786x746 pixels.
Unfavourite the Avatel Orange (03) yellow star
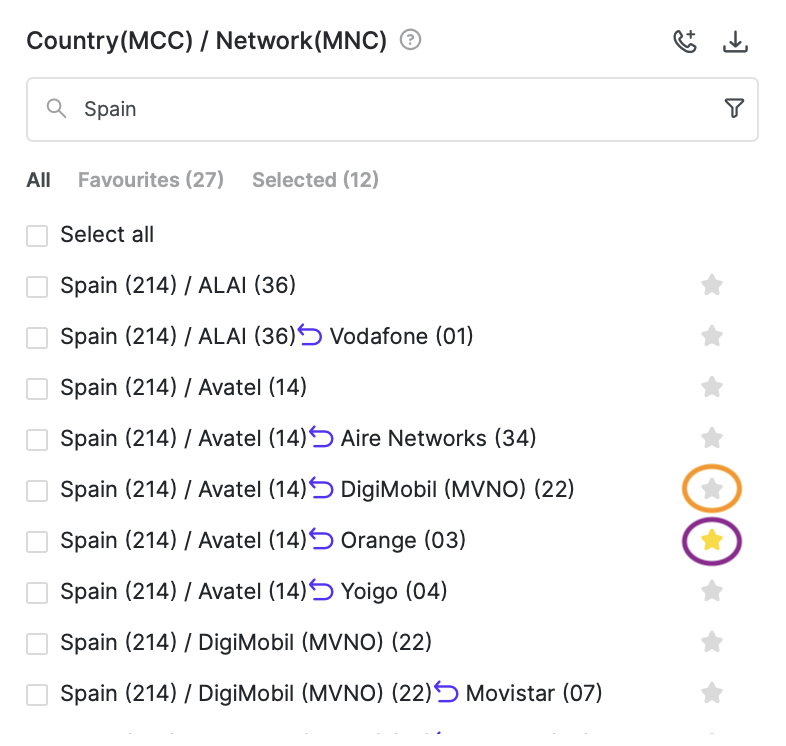click(711, 541)
